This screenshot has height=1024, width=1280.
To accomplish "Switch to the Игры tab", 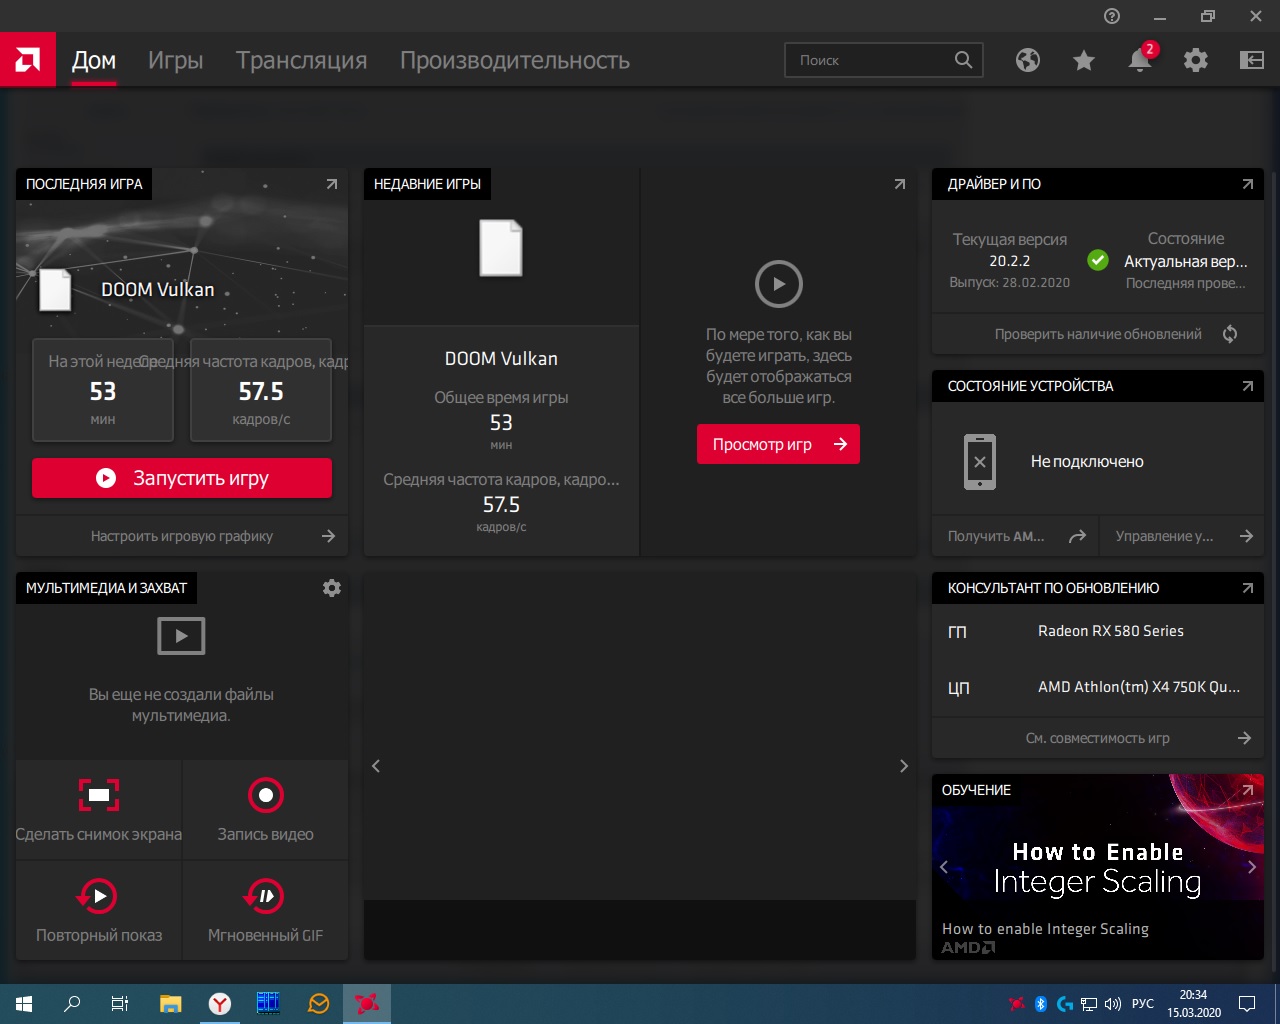I will click(x=175, y=61).
